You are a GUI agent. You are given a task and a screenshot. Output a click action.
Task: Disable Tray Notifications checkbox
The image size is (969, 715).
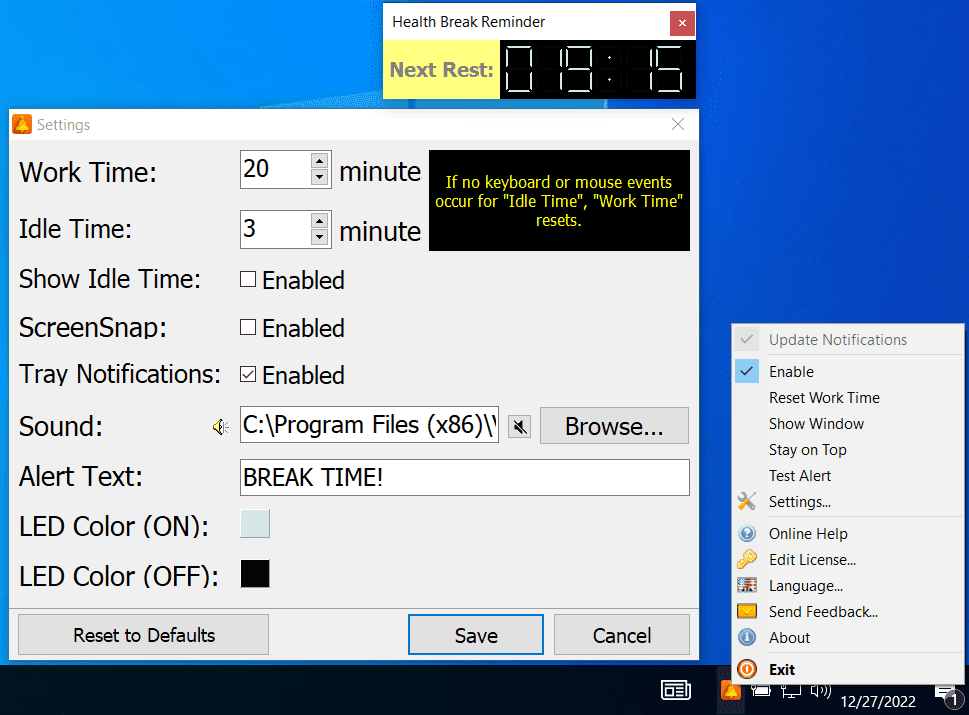pos(248,374)
